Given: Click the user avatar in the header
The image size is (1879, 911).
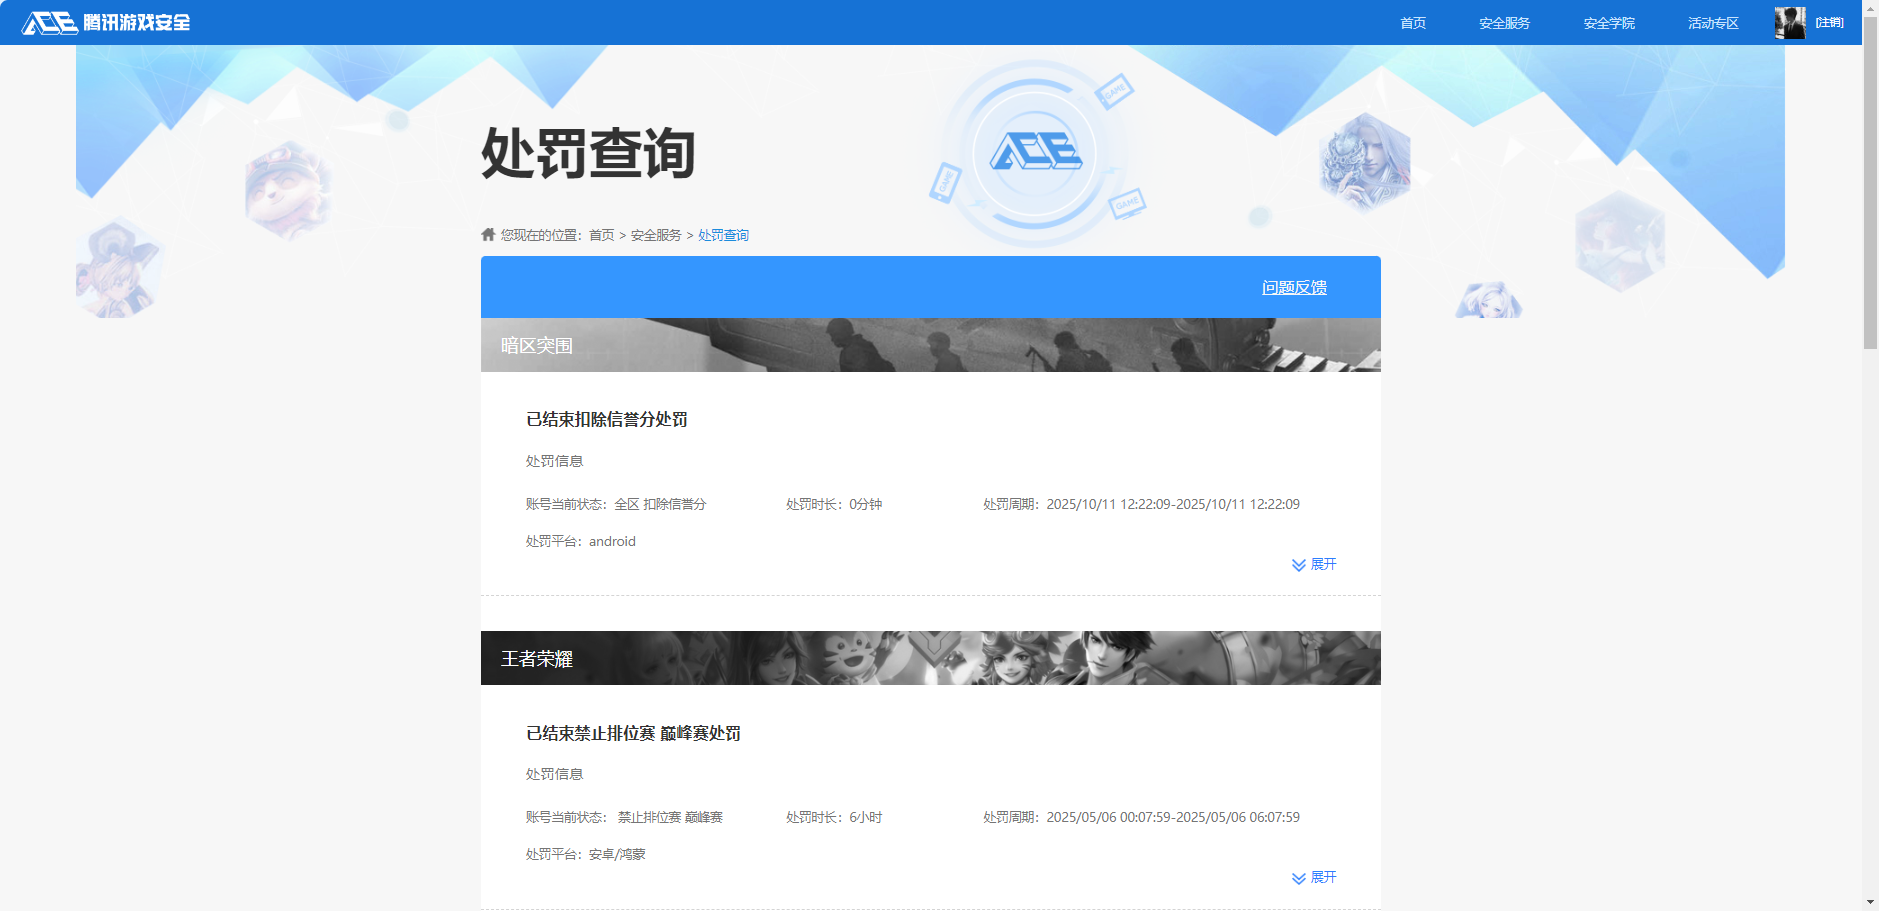Looking at the screenshot, I should (1790, 23).
